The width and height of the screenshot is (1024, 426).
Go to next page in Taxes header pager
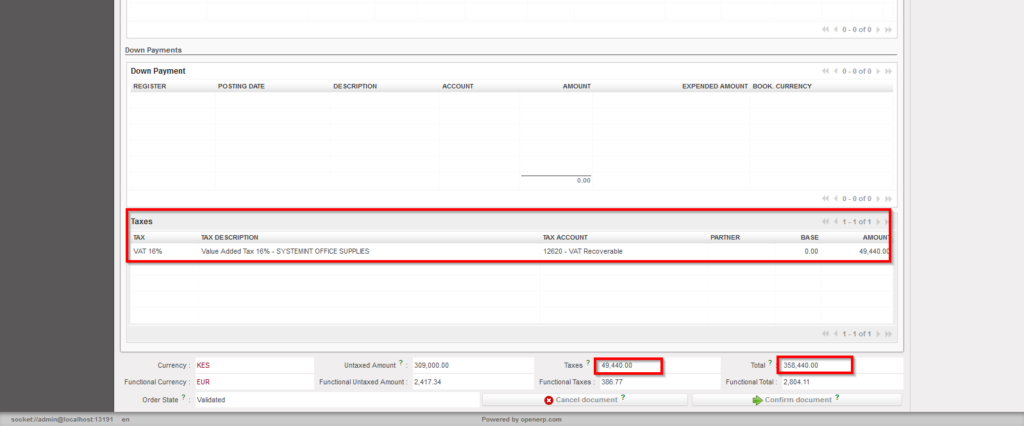[878, 221]
